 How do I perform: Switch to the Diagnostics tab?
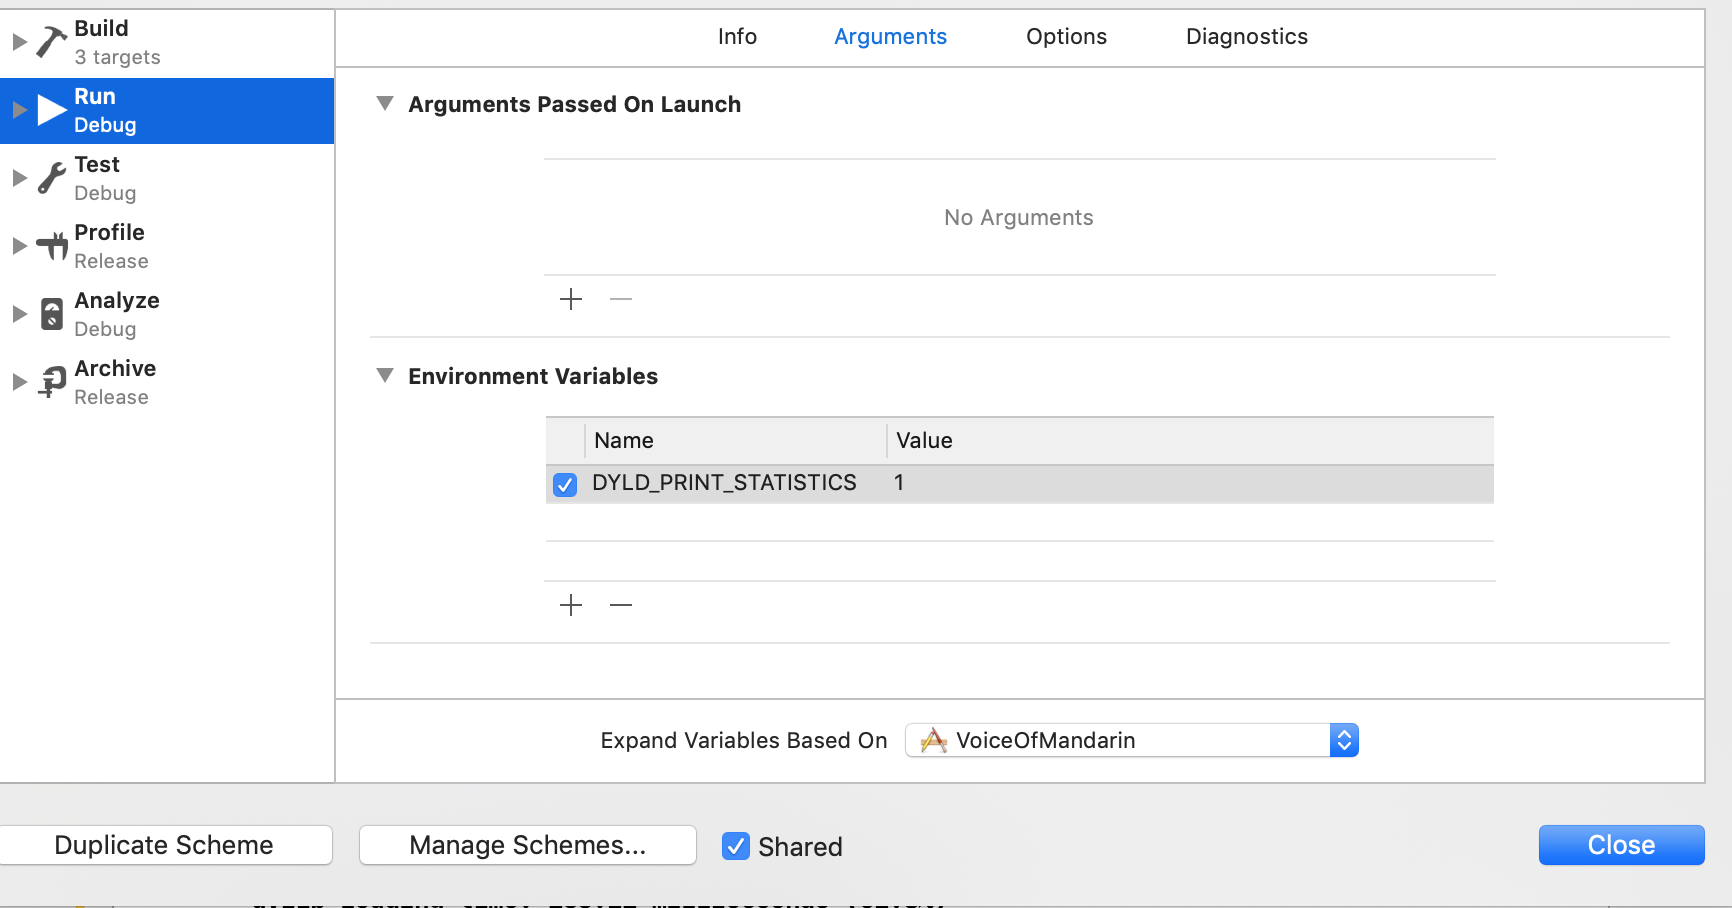point(1246,37)
